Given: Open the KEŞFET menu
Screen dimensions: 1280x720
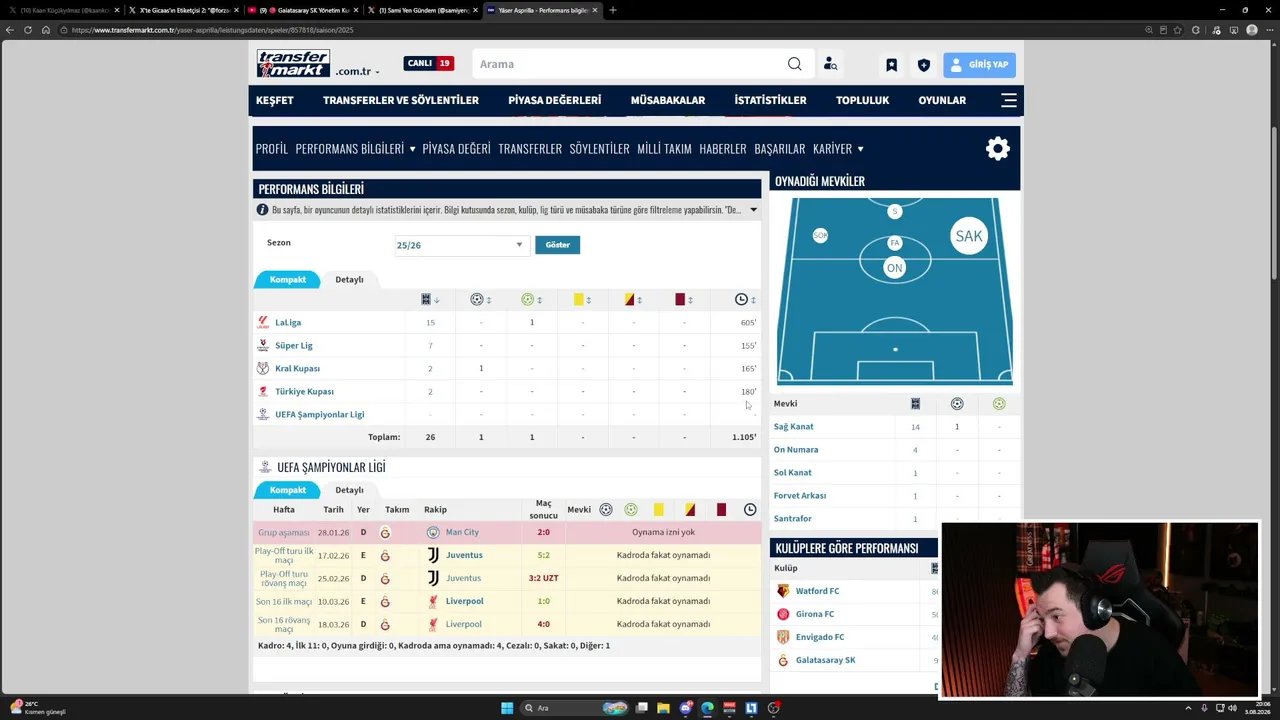Looking at the screenshot, I should (275, 100).
